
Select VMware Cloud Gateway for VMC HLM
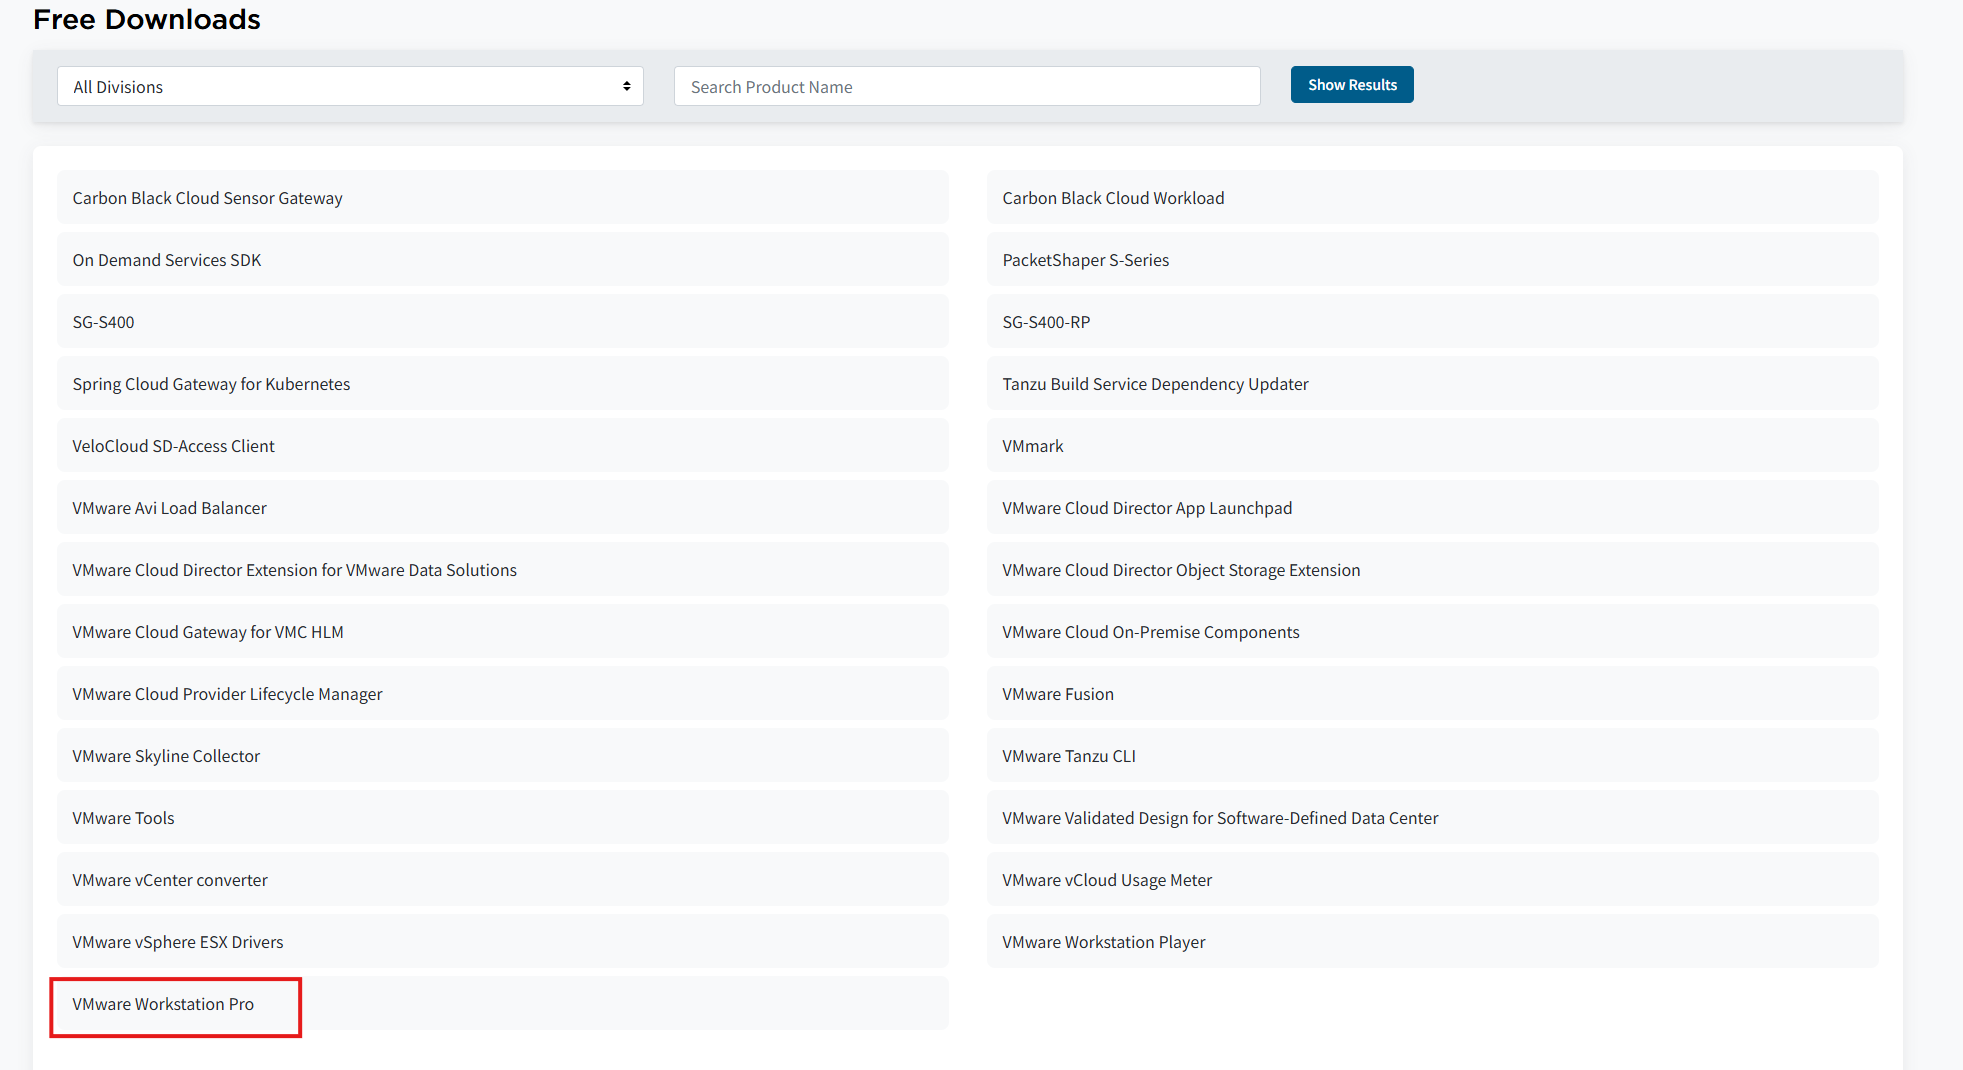[503, 632]
